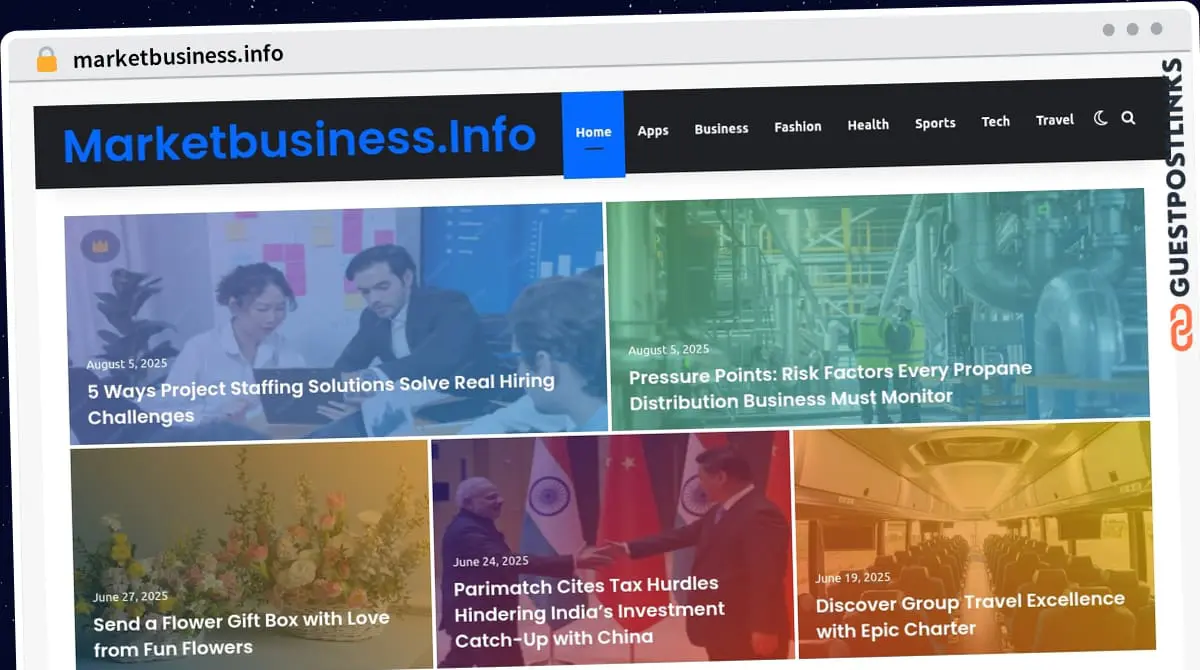
Task: Open the Tech menu item
Action: click(995, 121)
